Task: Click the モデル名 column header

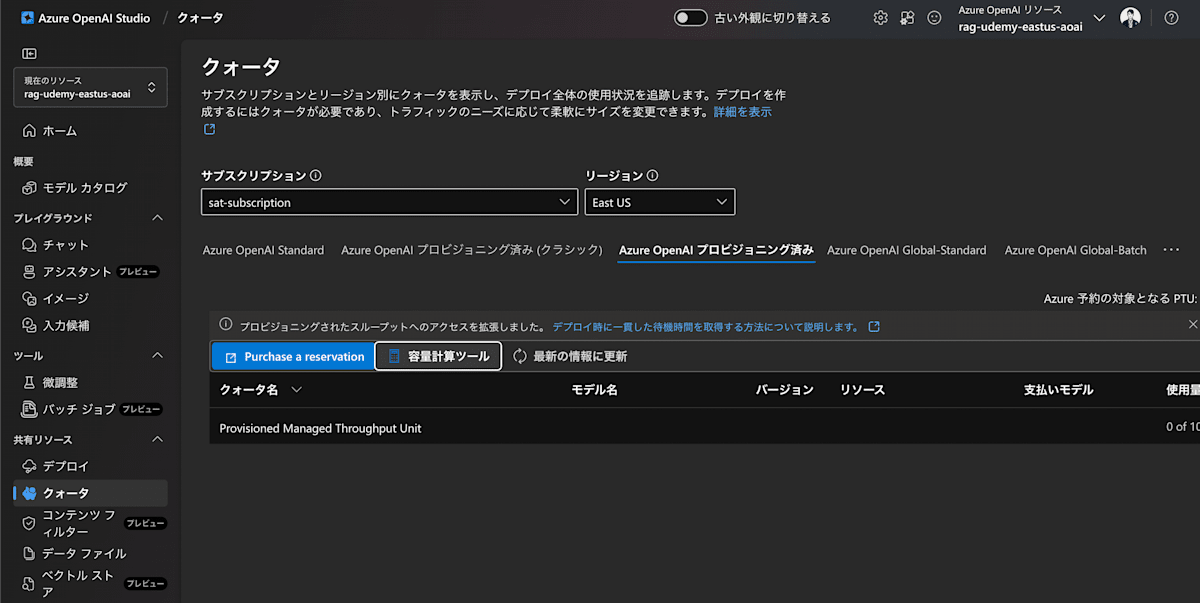Action: pyautogui.click(x=594, y=390)
